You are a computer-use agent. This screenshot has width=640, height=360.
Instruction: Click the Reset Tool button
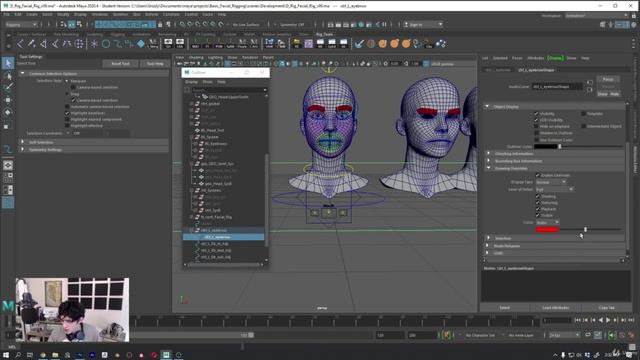tap(120, 64)
